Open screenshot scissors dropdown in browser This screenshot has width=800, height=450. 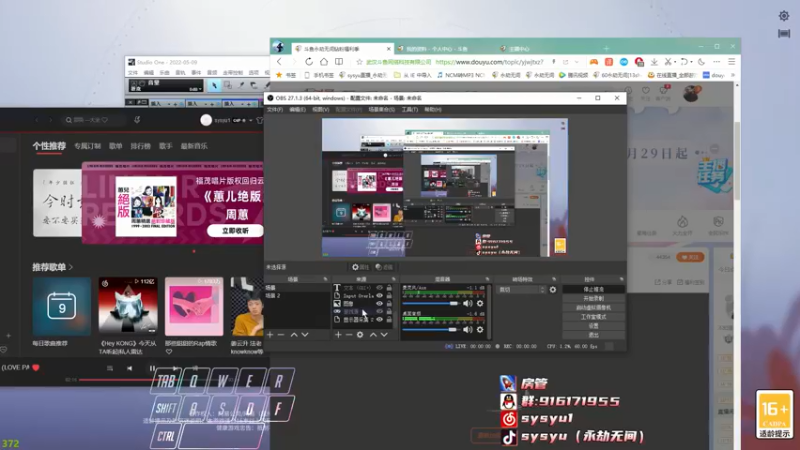(675, 62)
